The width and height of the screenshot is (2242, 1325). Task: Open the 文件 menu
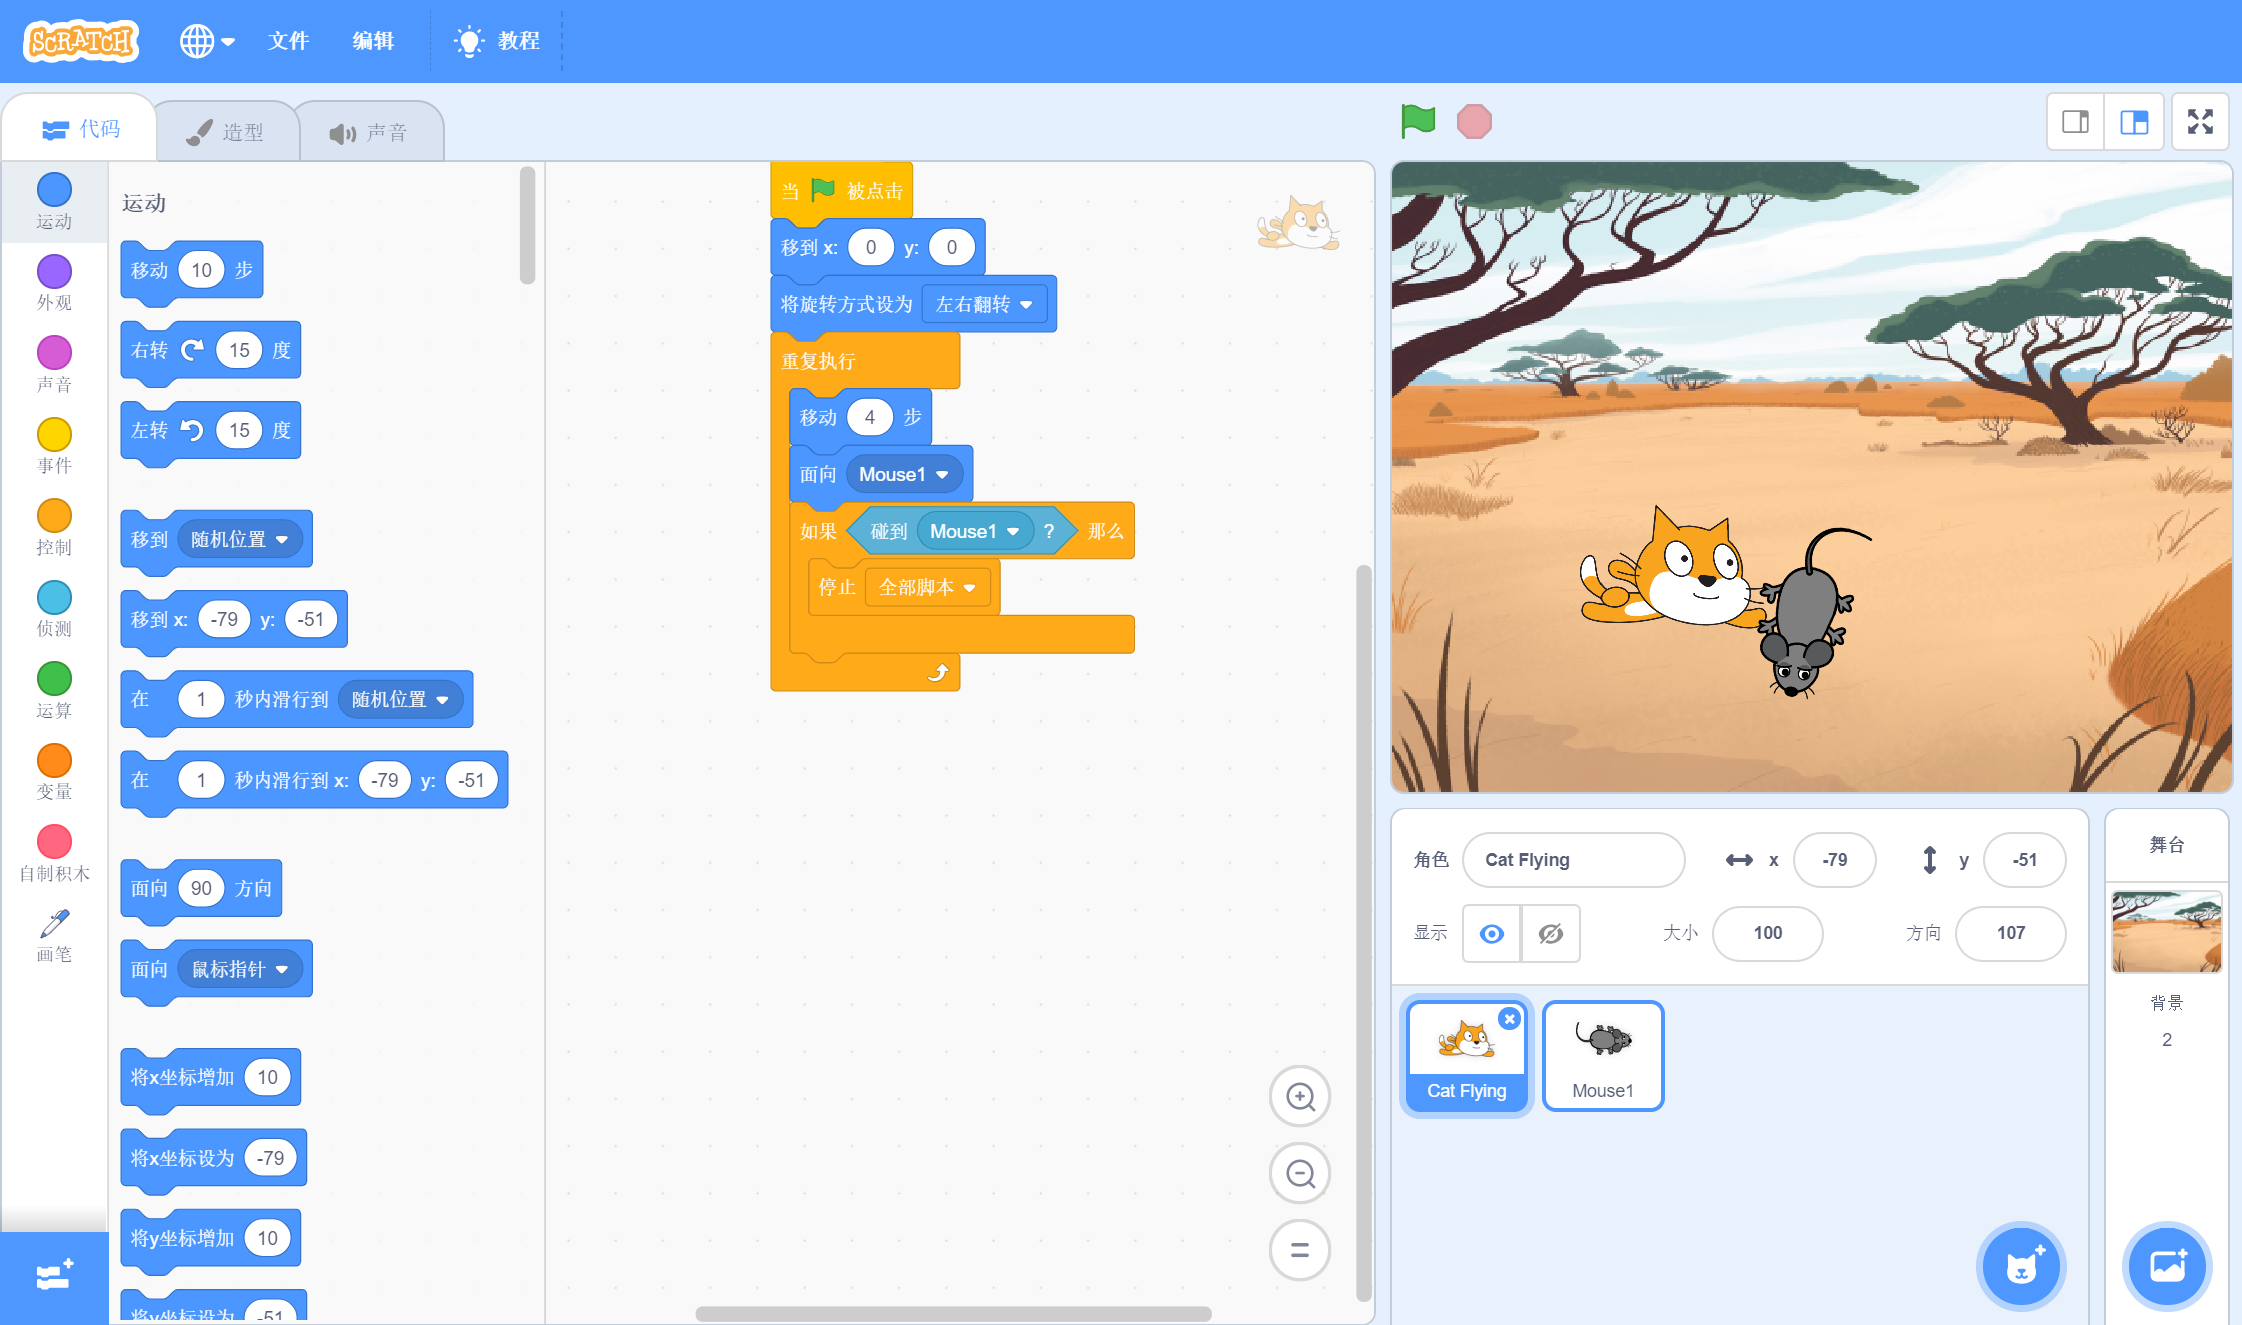pos(288,41)
